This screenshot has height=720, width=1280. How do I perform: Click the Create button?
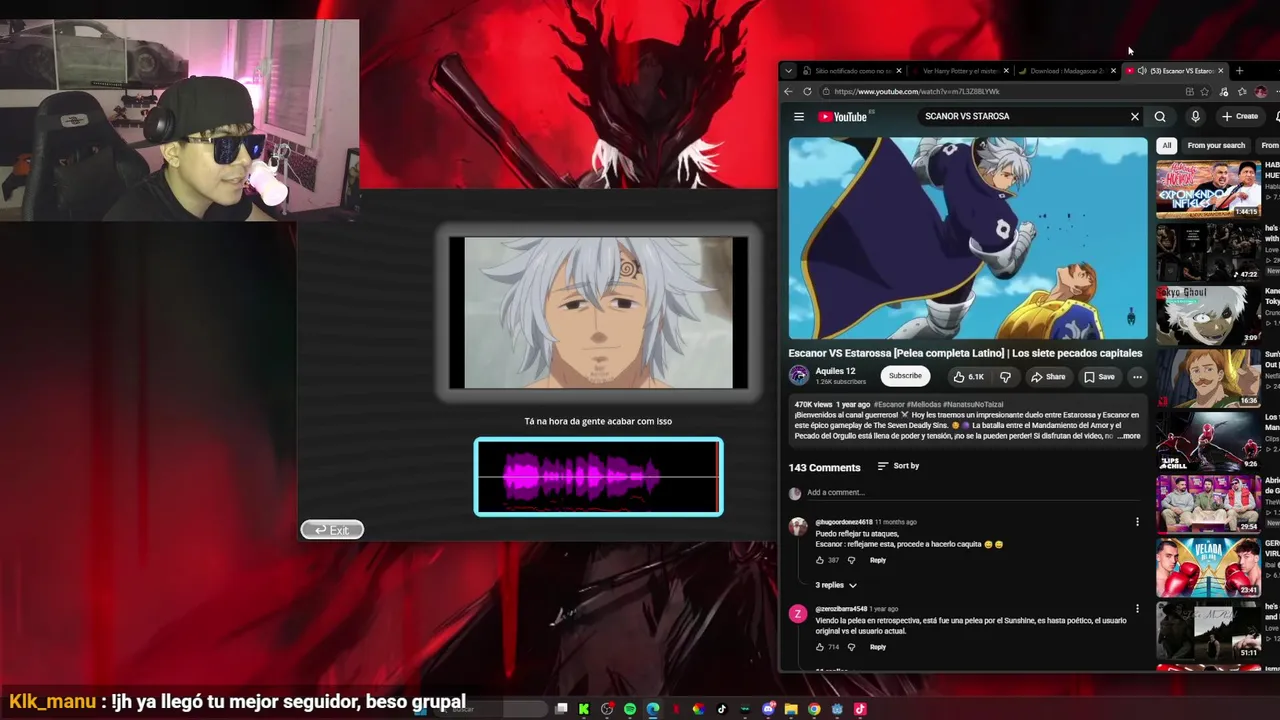pos(1240,117)
